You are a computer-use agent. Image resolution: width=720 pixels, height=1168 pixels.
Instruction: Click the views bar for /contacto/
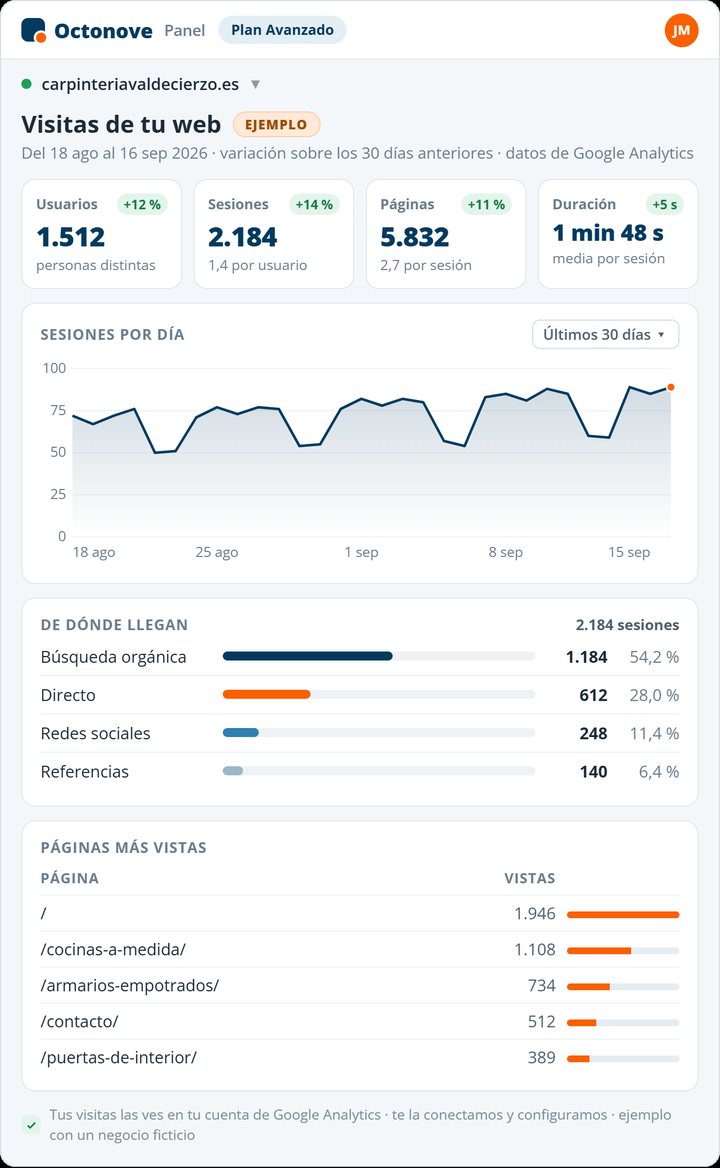(623, 1022)
